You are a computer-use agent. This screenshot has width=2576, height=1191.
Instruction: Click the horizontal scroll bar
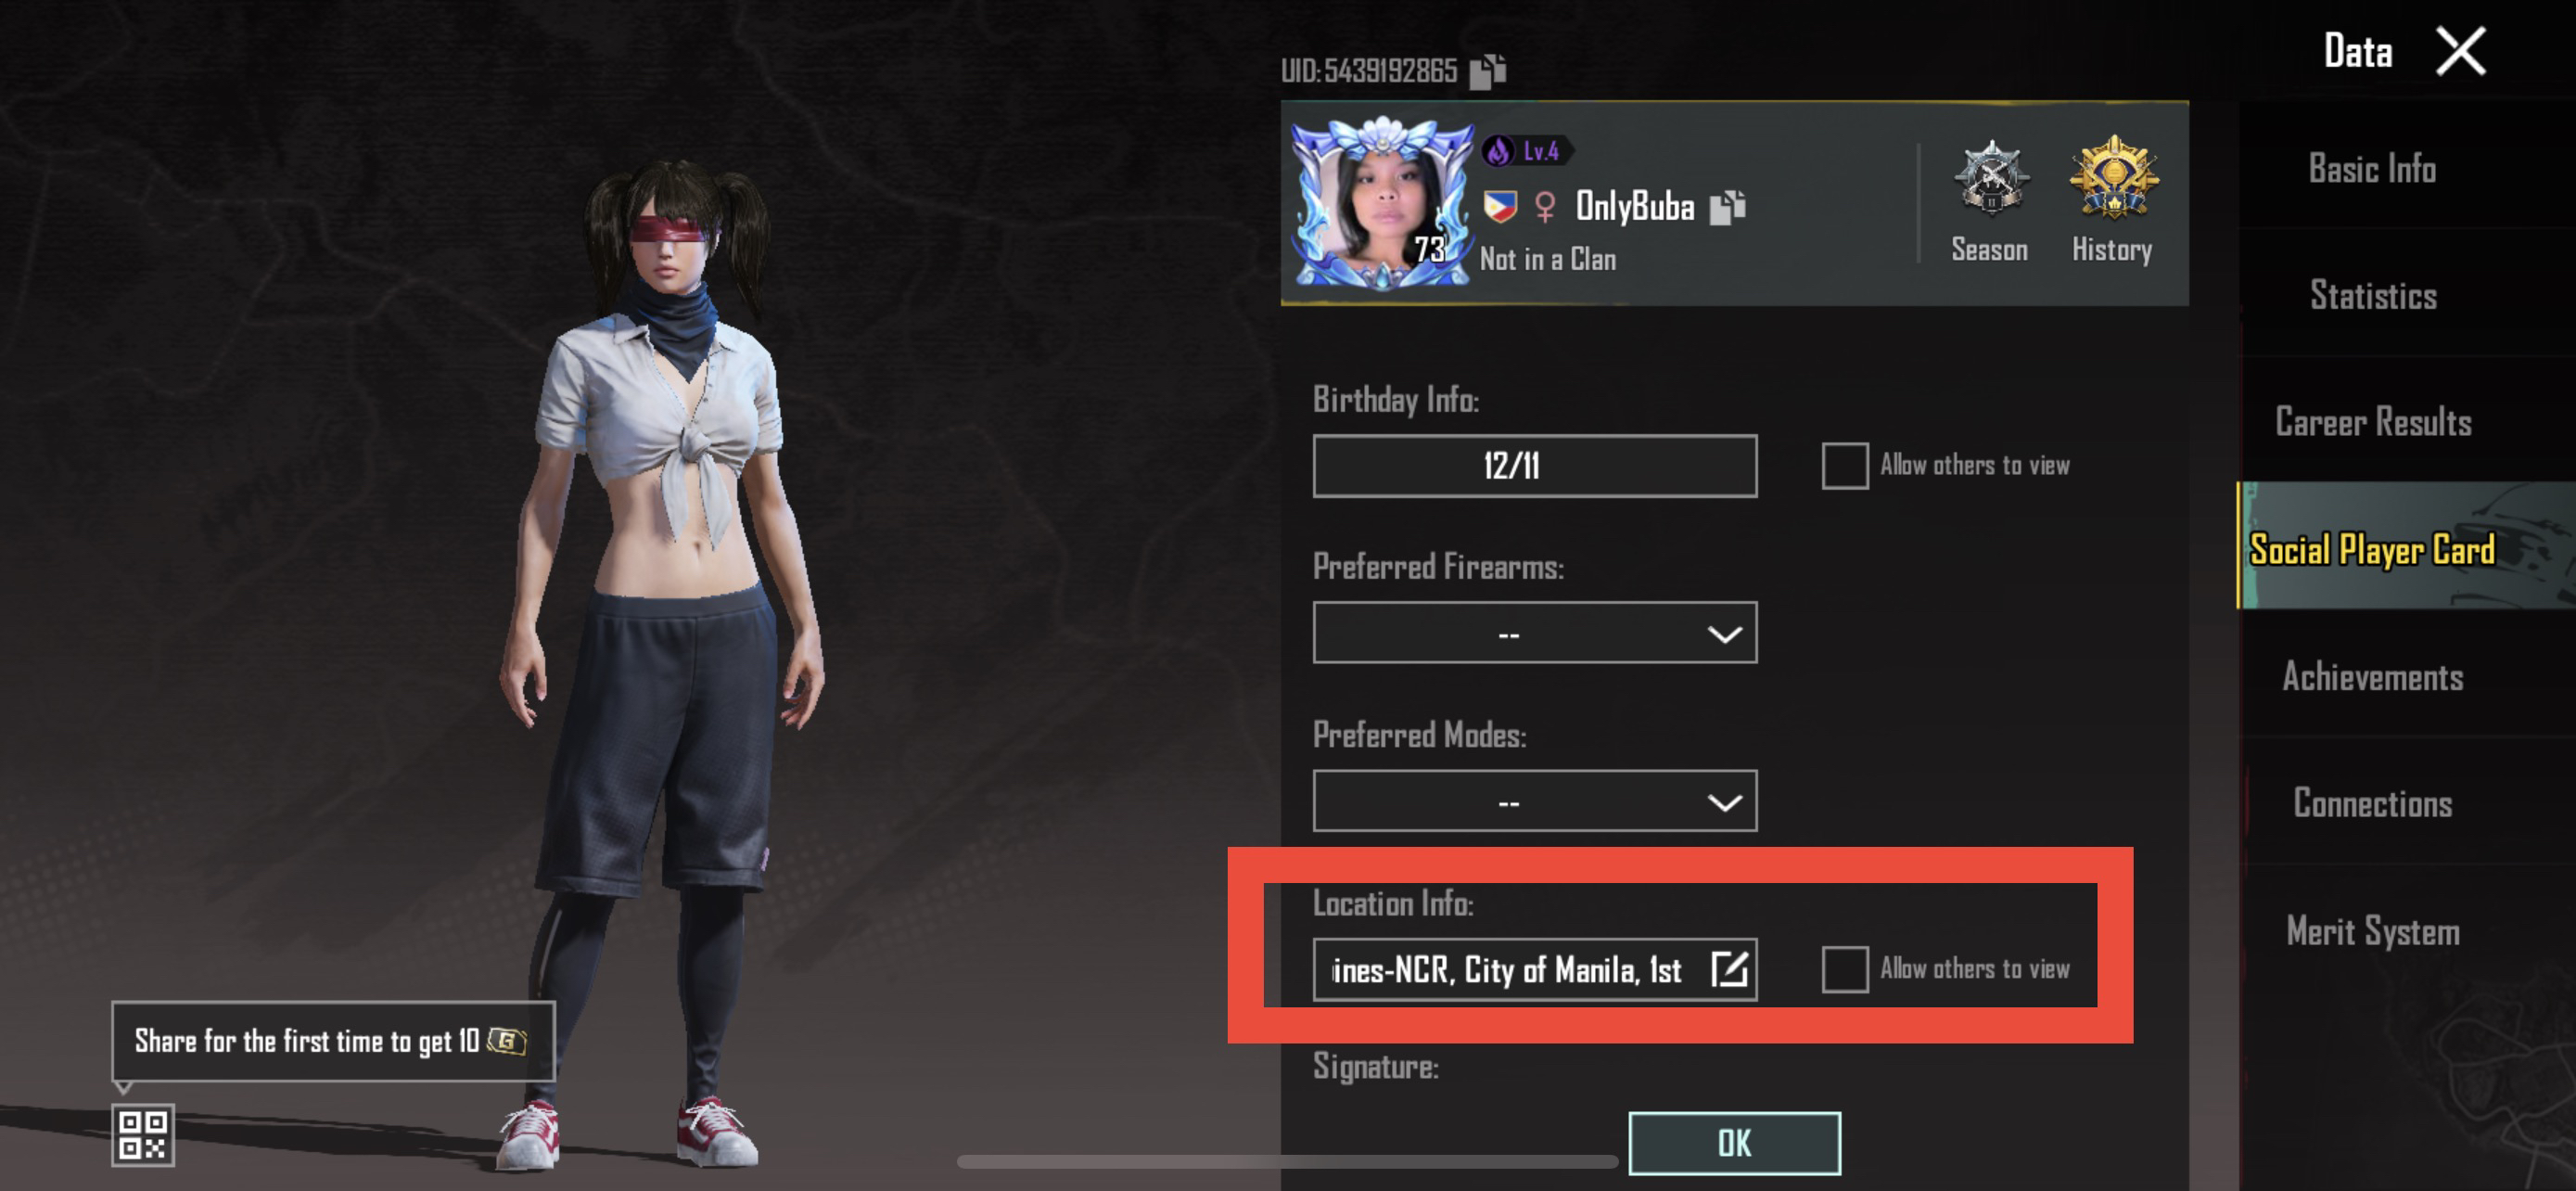[1287, 1162]
